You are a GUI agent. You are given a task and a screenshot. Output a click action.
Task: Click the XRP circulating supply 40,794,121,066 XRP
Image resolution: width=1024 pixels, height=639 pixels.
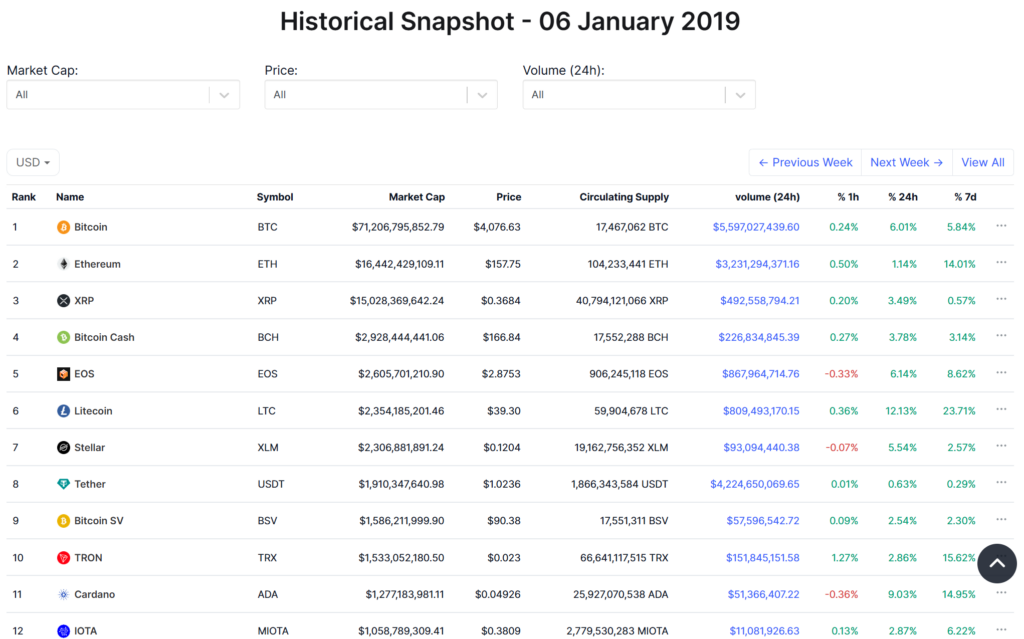622,301
